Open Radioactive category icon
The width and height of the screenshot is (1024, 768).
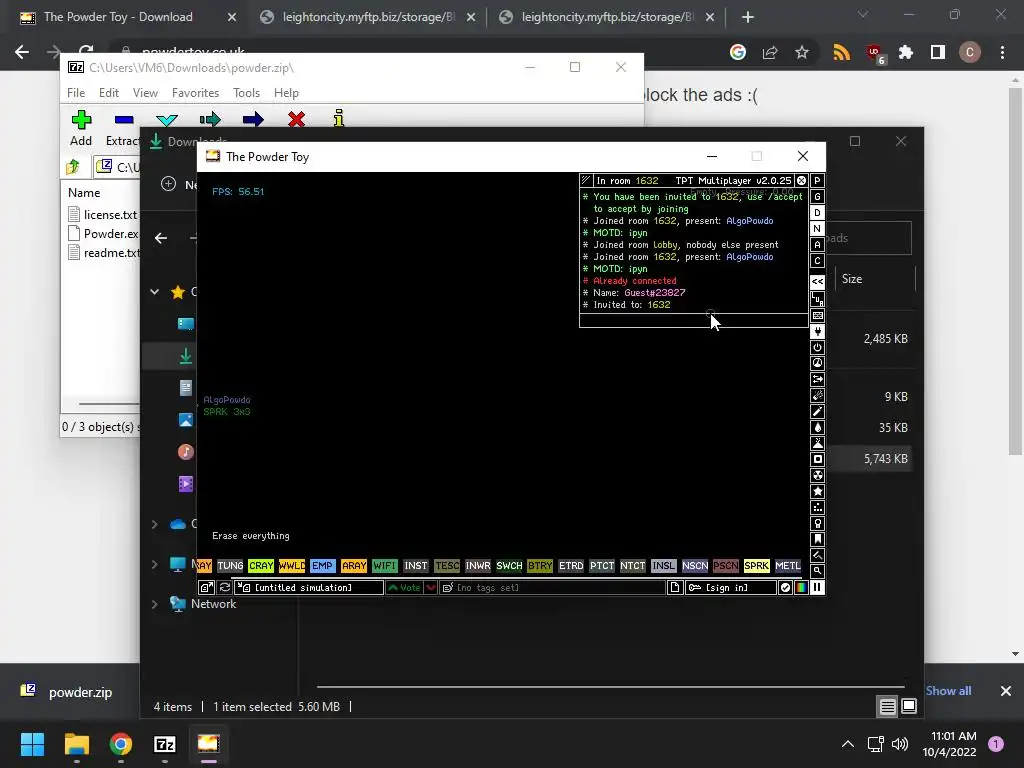click(x=817, y=475)
